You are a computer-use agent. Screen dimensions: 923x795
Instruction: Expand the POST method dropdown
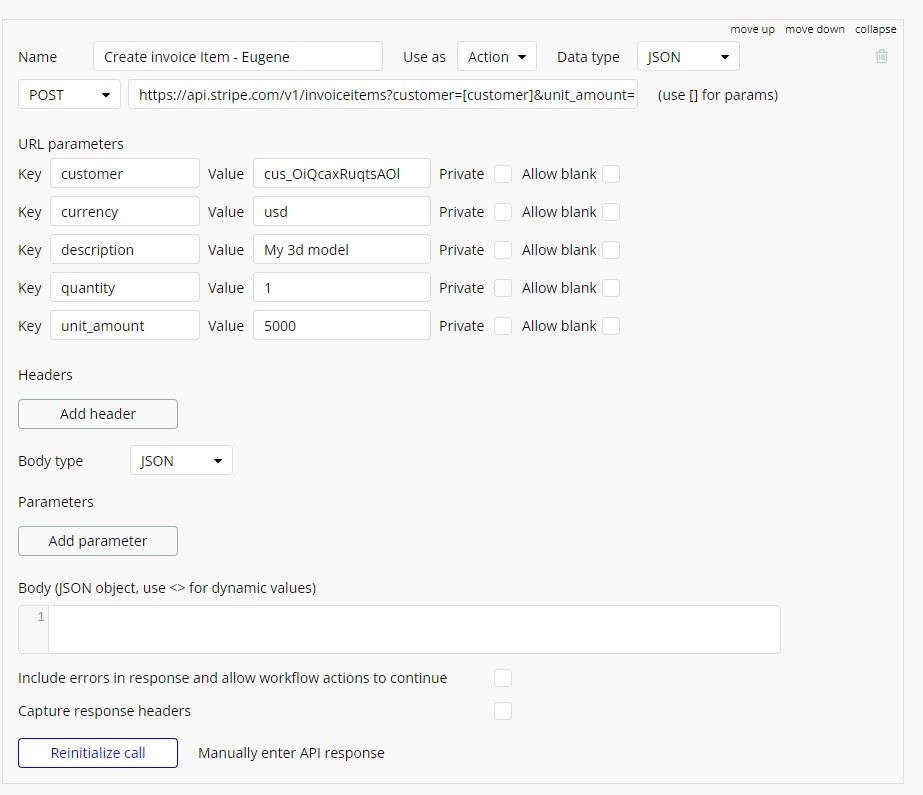(69, 95)
